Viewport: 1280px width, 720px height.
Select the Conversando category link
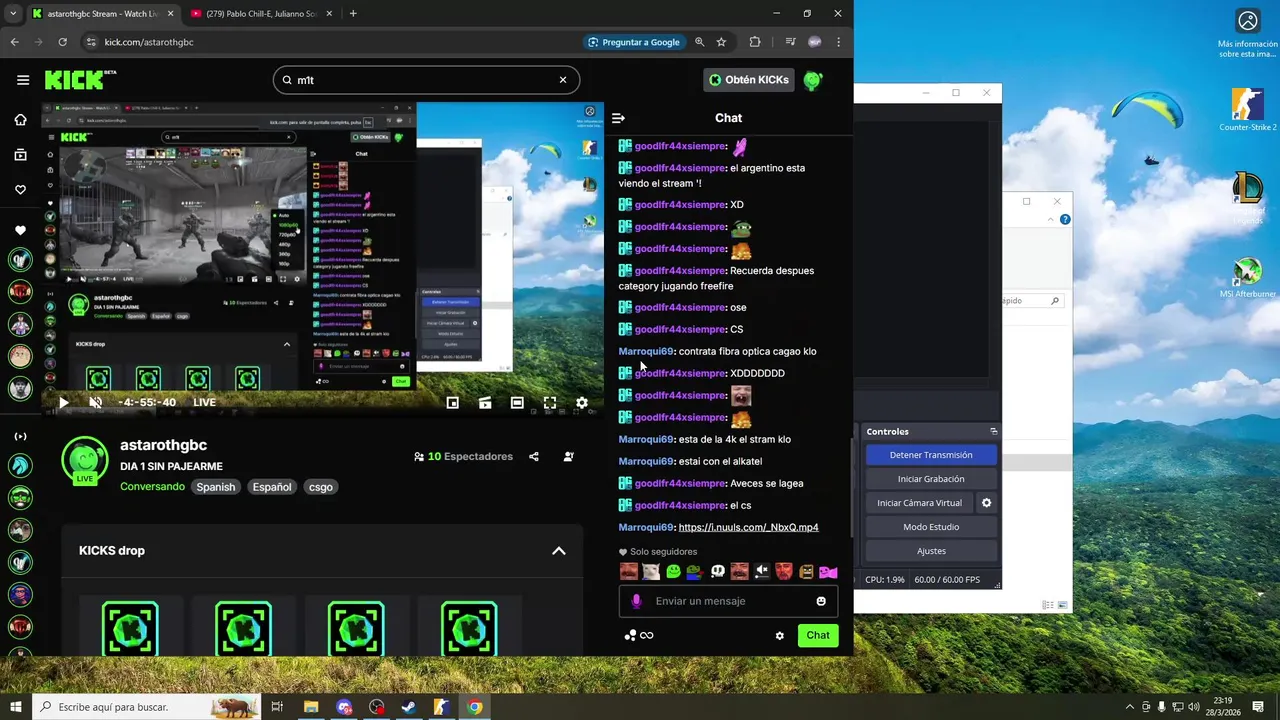(x=152, y=487)
